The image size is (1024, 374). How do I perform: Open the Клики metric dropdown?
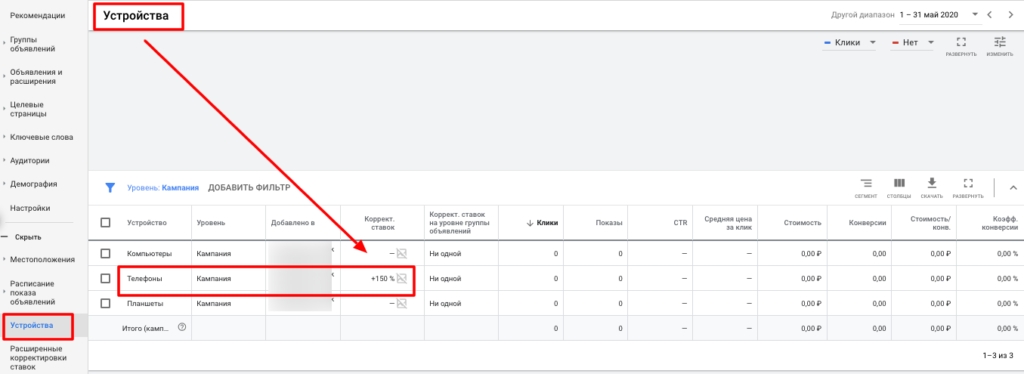tap(849, 42)
